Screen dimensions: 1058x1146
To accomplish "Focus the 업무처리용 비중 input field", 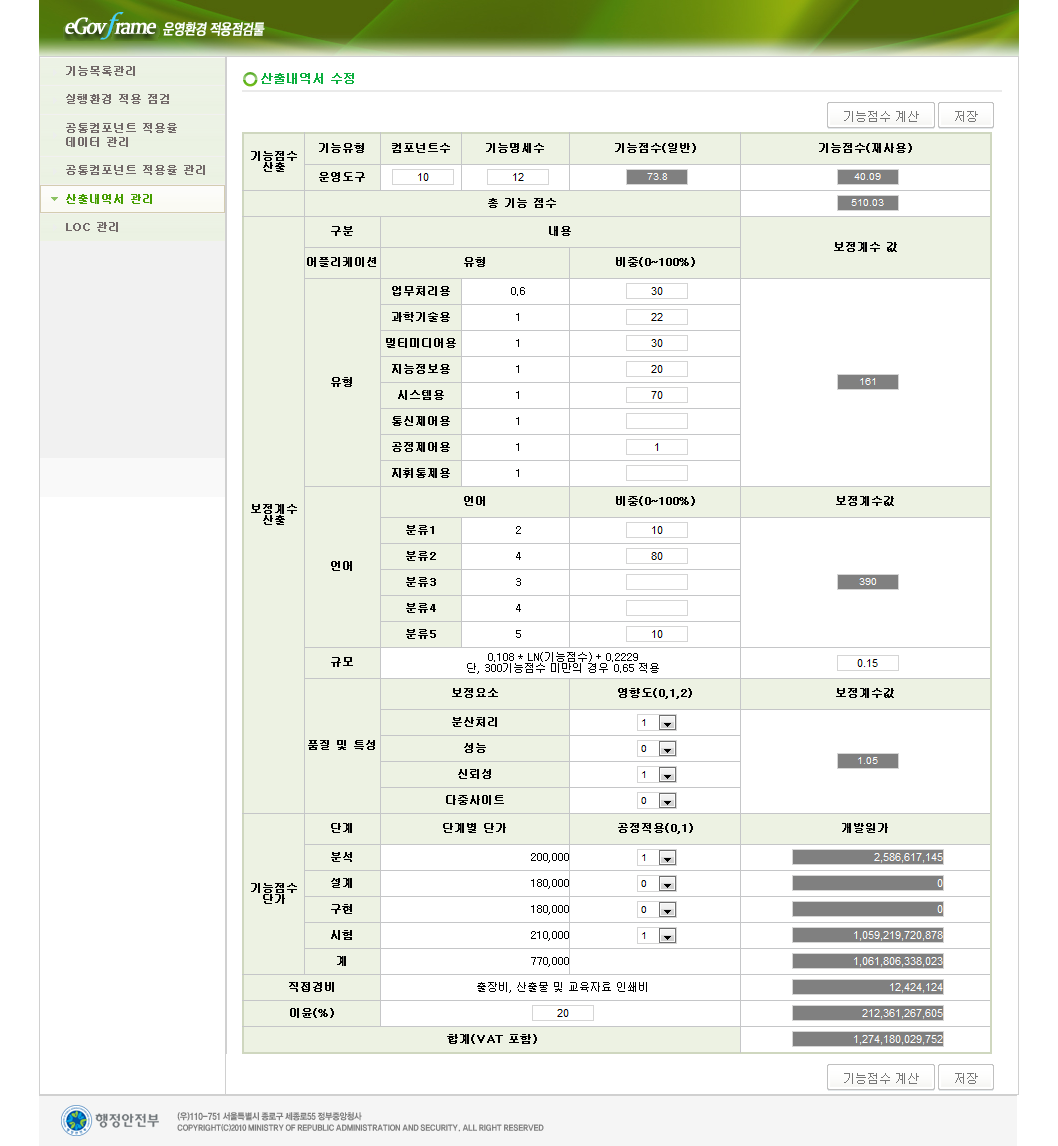I will click(x=656, y=291).
